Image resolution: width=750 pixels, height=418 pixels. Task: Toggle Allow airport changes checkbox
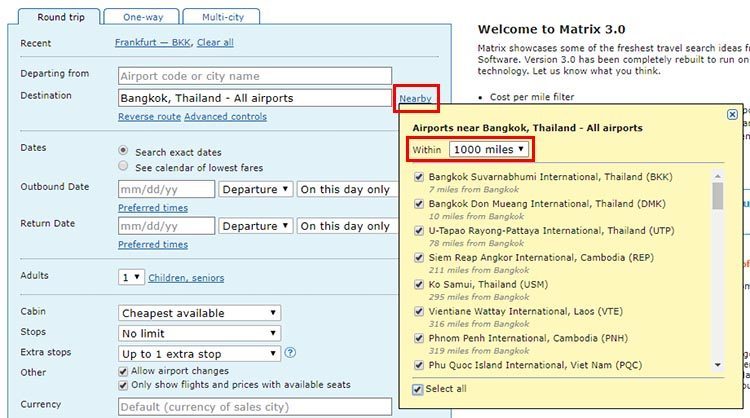(x=123, y=371)
